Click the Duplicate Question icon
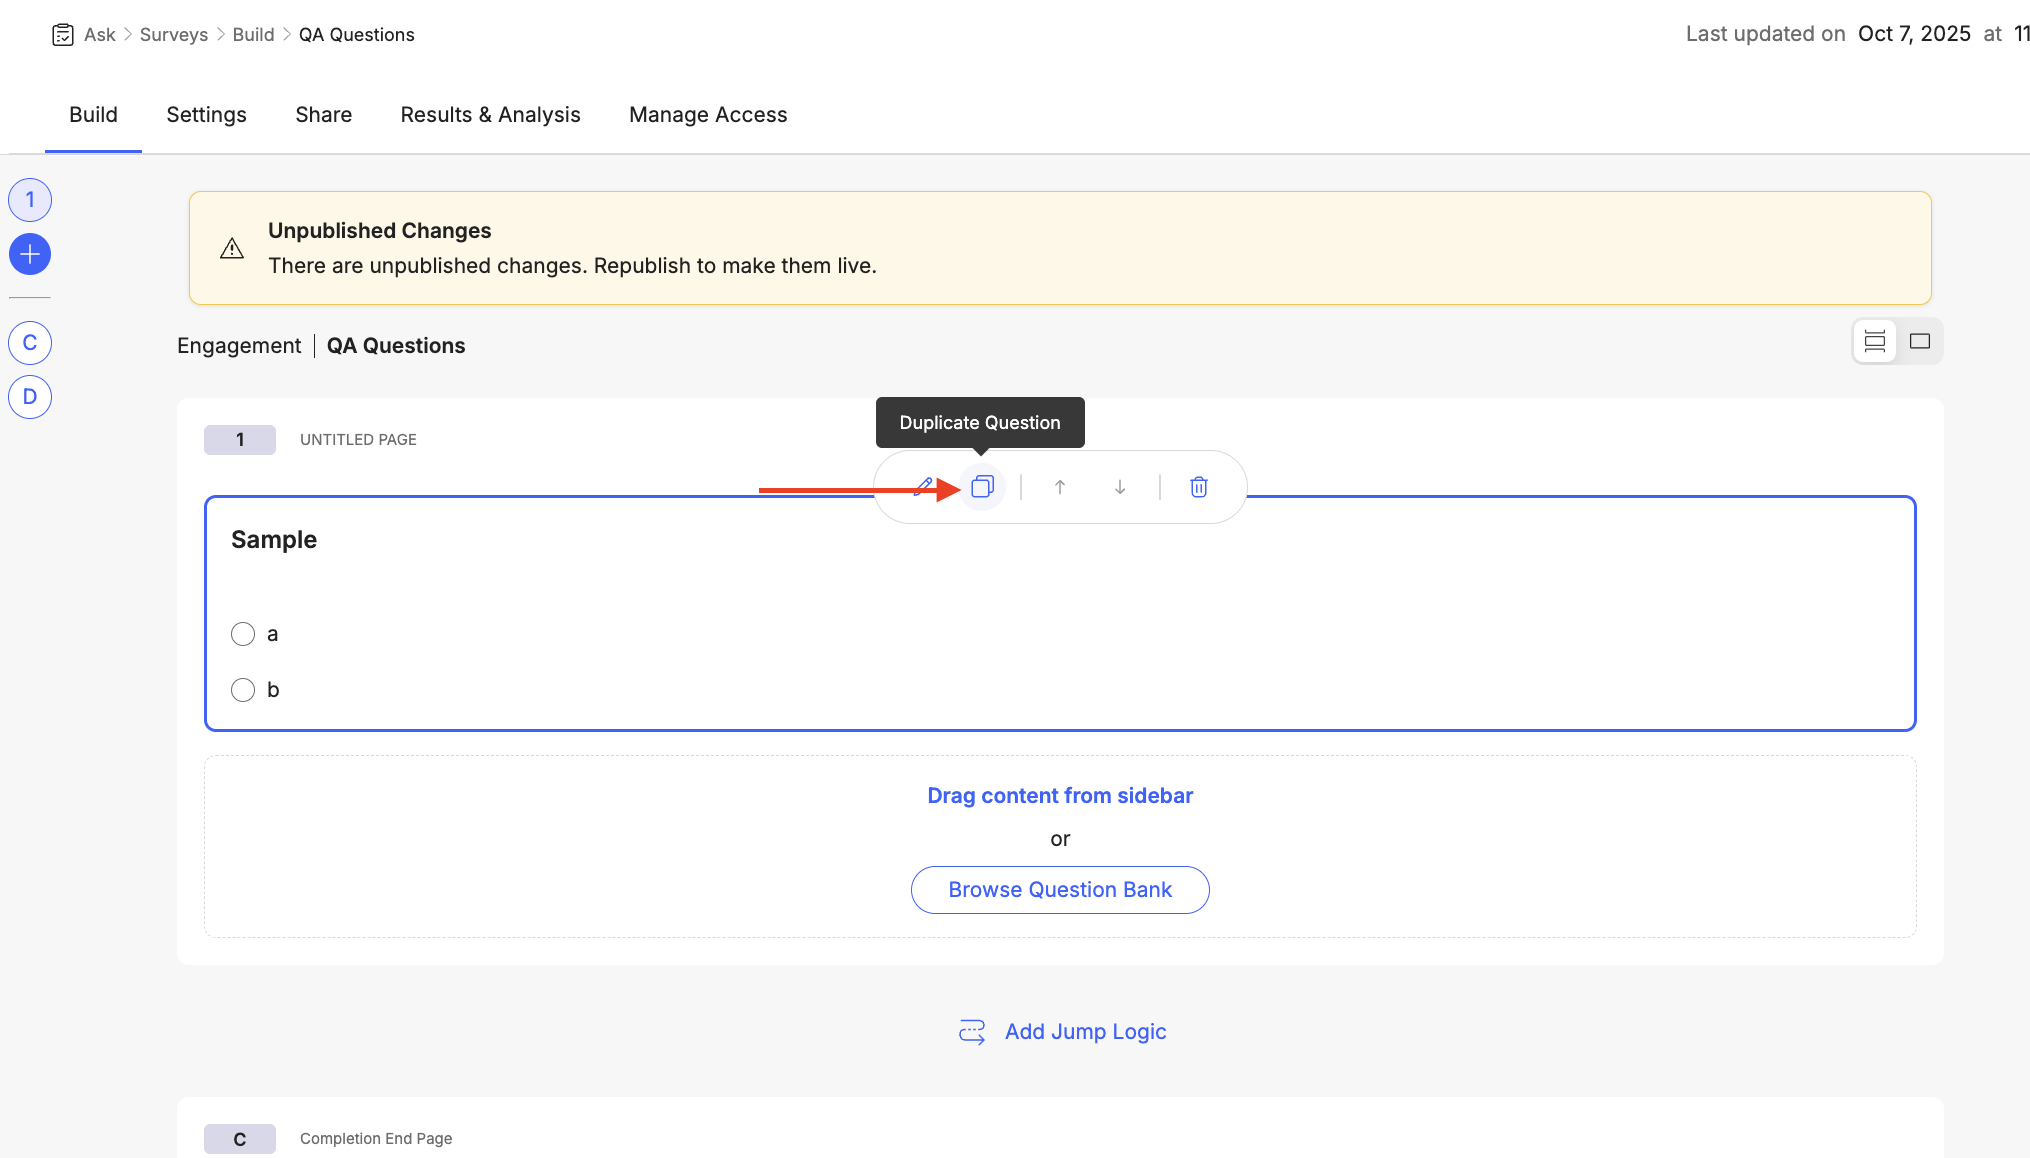Image resolution: width=2030 pixels, height=1158 pixels. 982,487
